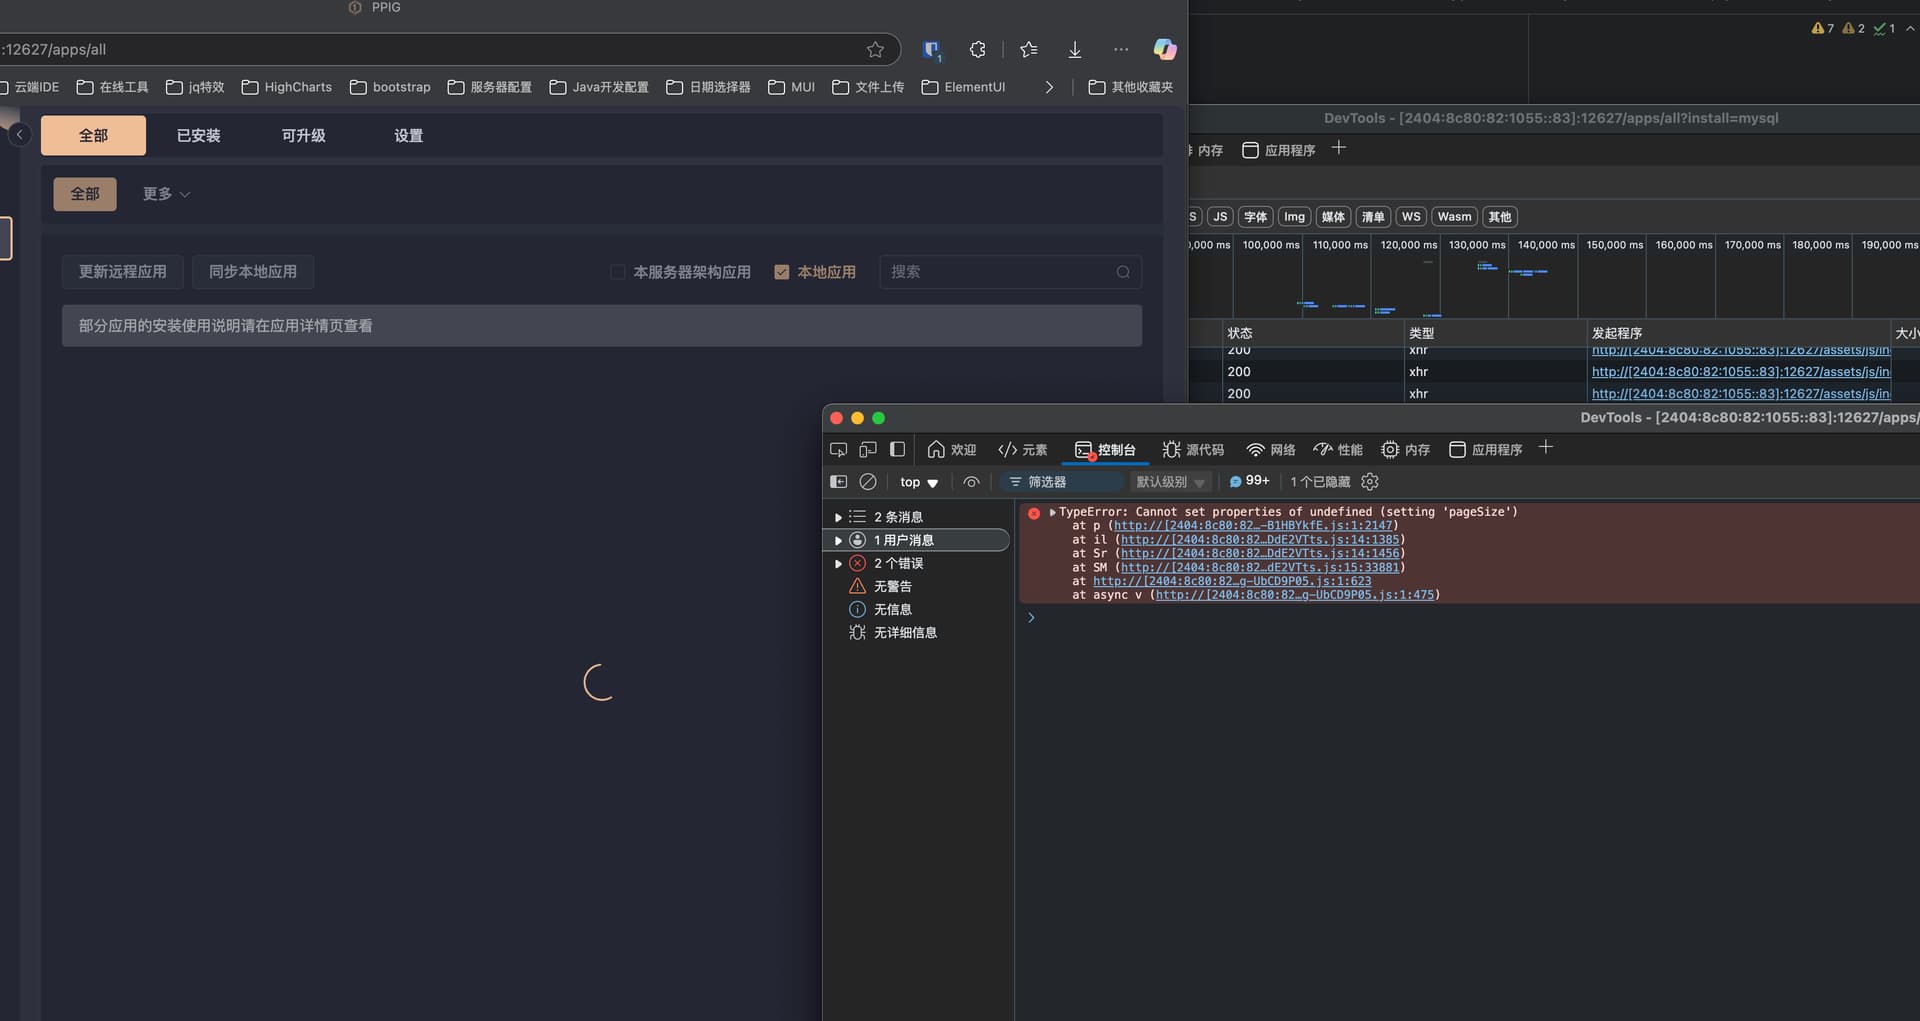Select the 无警告 sidebar row
1920x1021 pixels.
915,587
